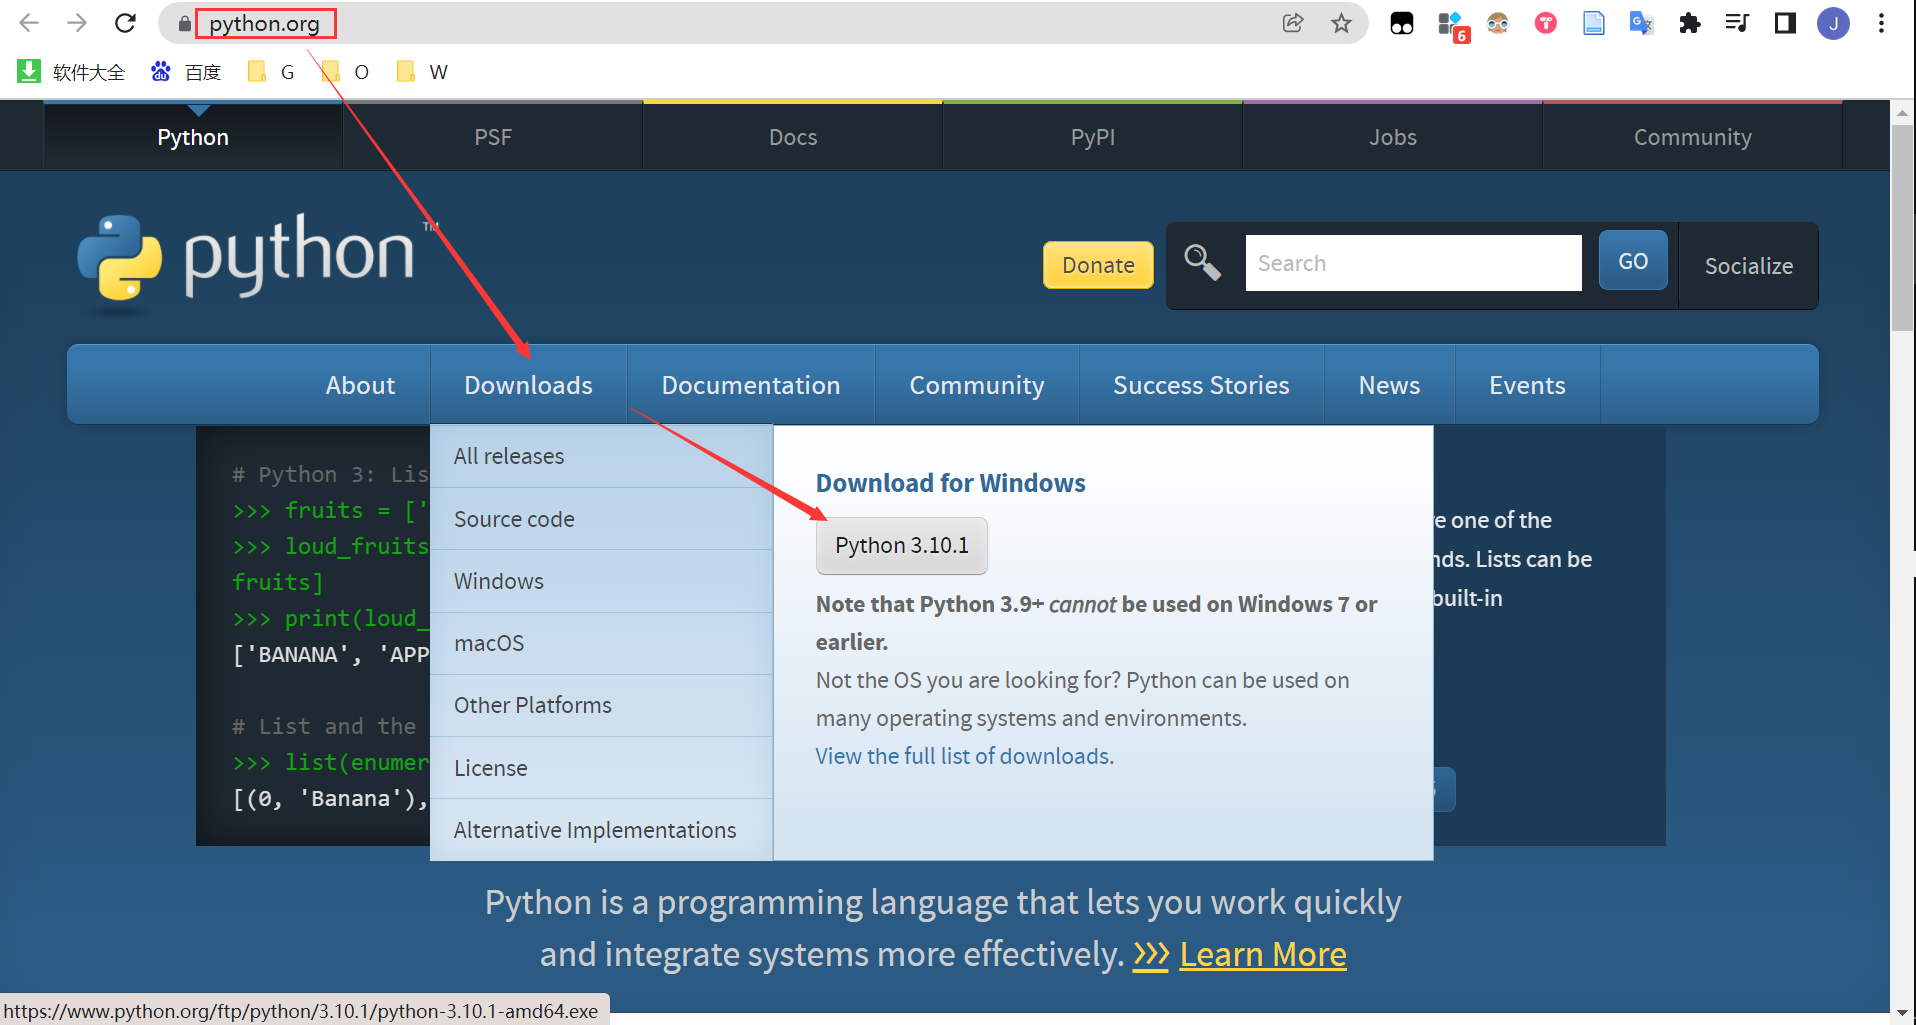Open the Community navigation menu in blue bar
The image size is (1916, 1025).
coord(977,385)
